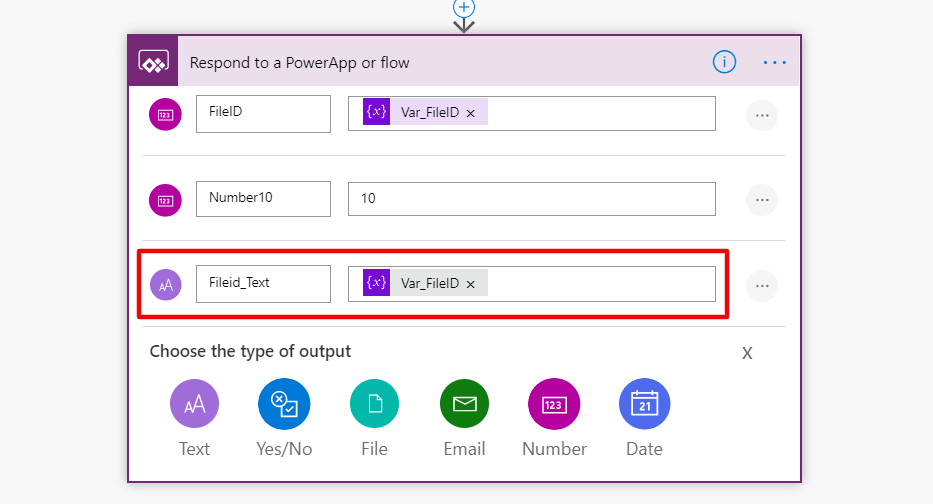Screen dimensions: 933x504
Task: Close the Choose the type of output panel
Action: (x=747, y=353)
